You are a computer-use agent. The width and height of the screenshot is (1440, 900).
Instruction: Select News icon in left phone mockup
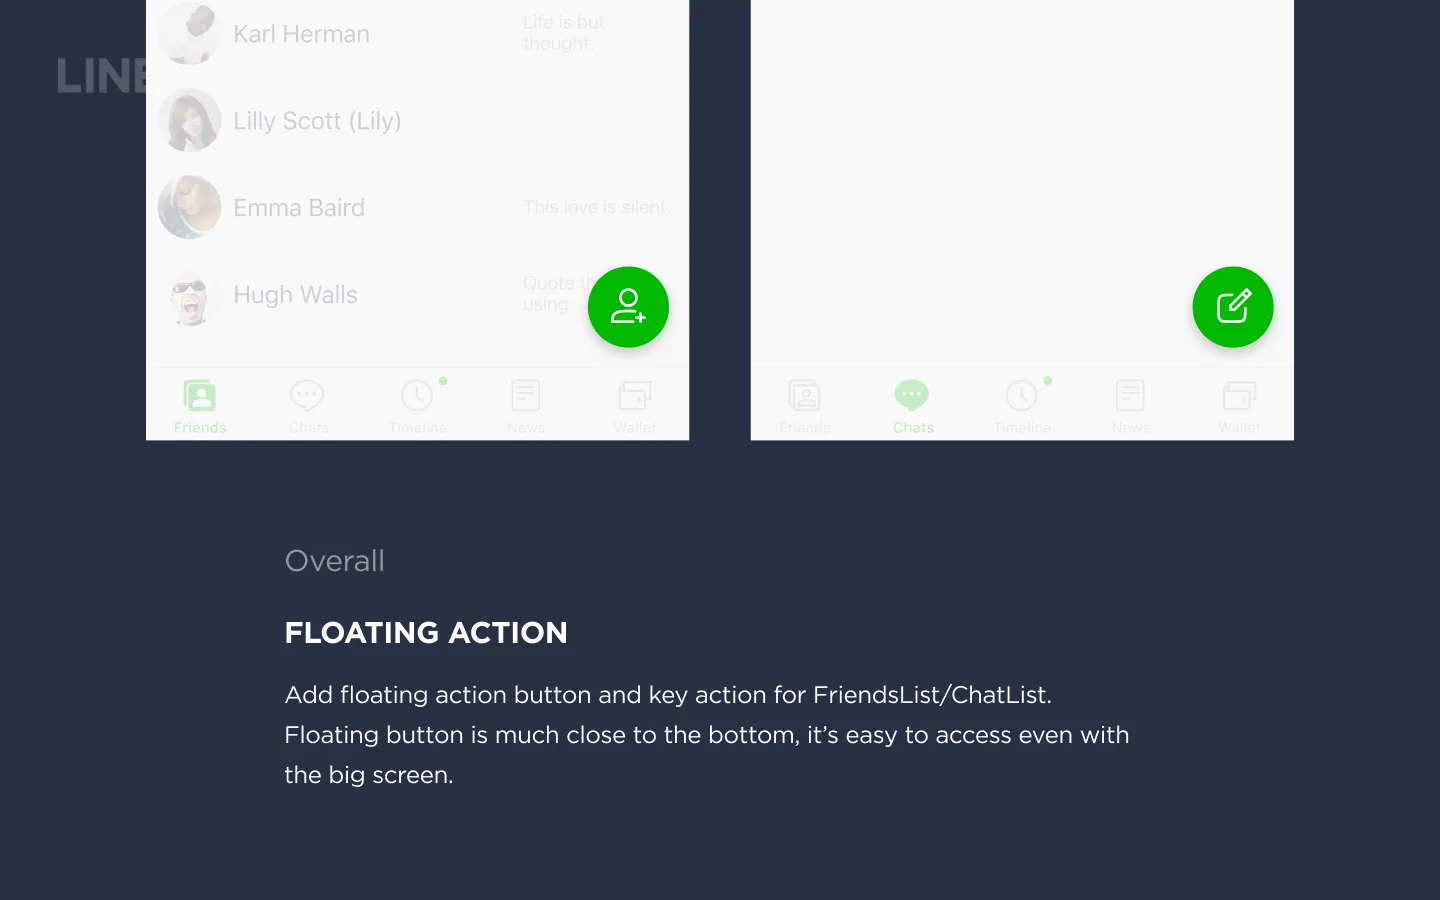[526, 404]
